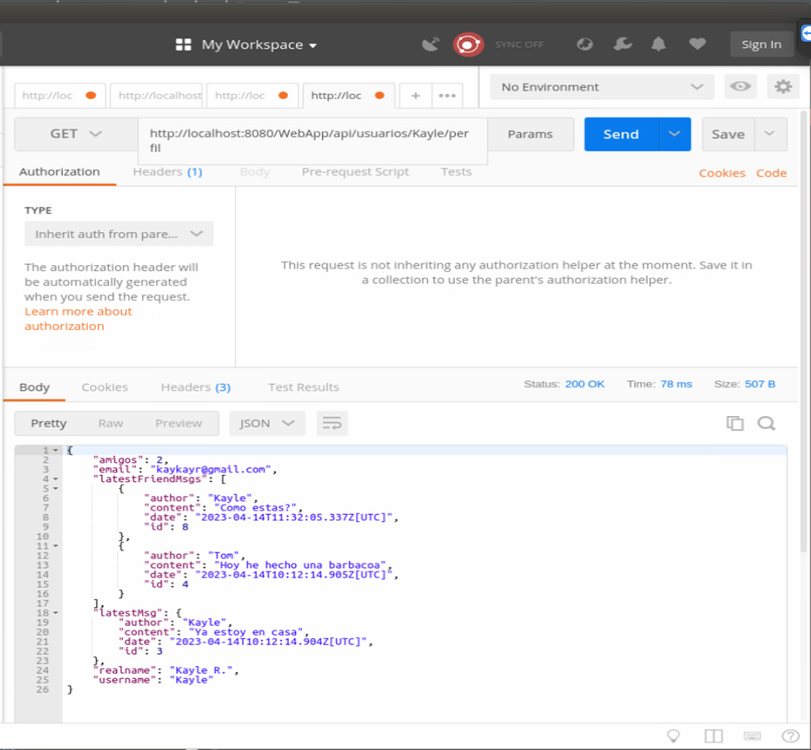Click the red sync status icon
The width and height of the screenshot is (811, 750).
click(x=468, y=44)
